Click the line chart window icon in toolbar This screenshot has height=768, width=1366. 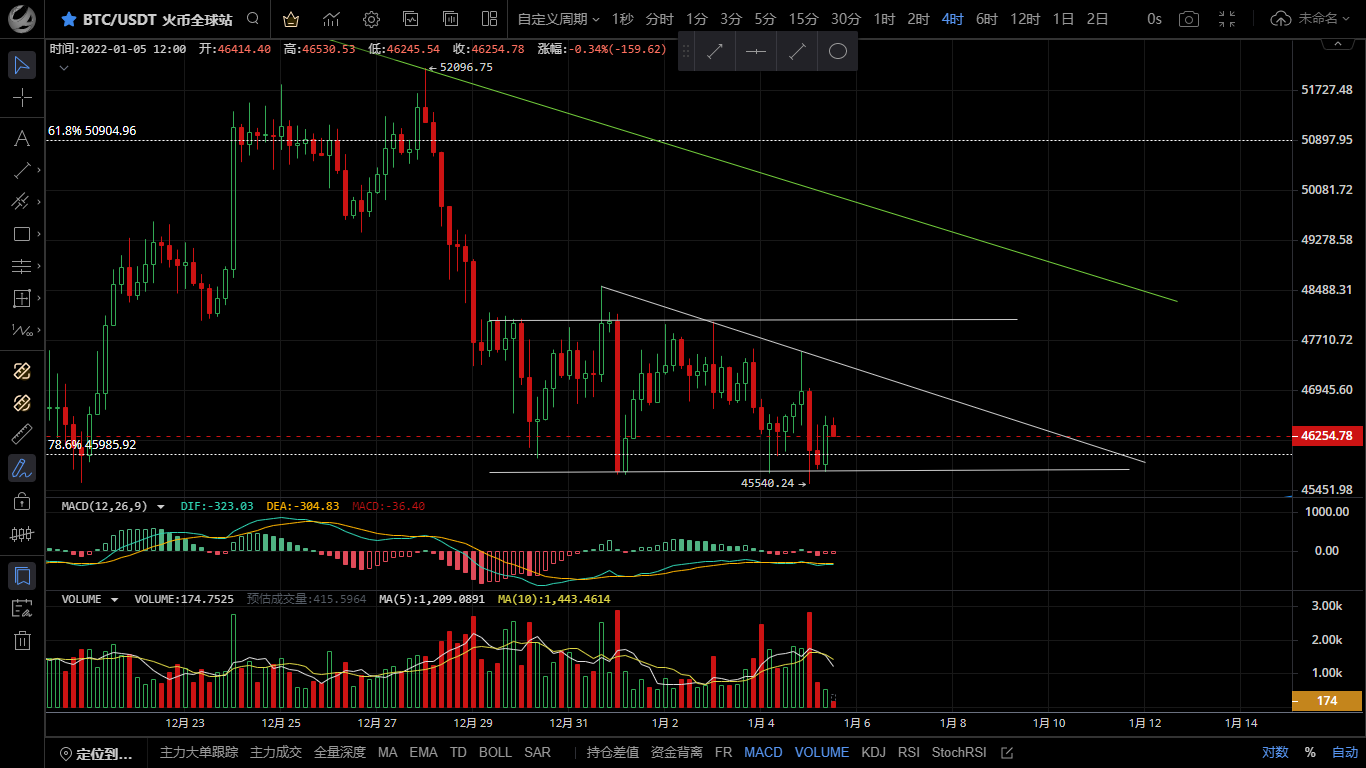click(x=411, y=19)
